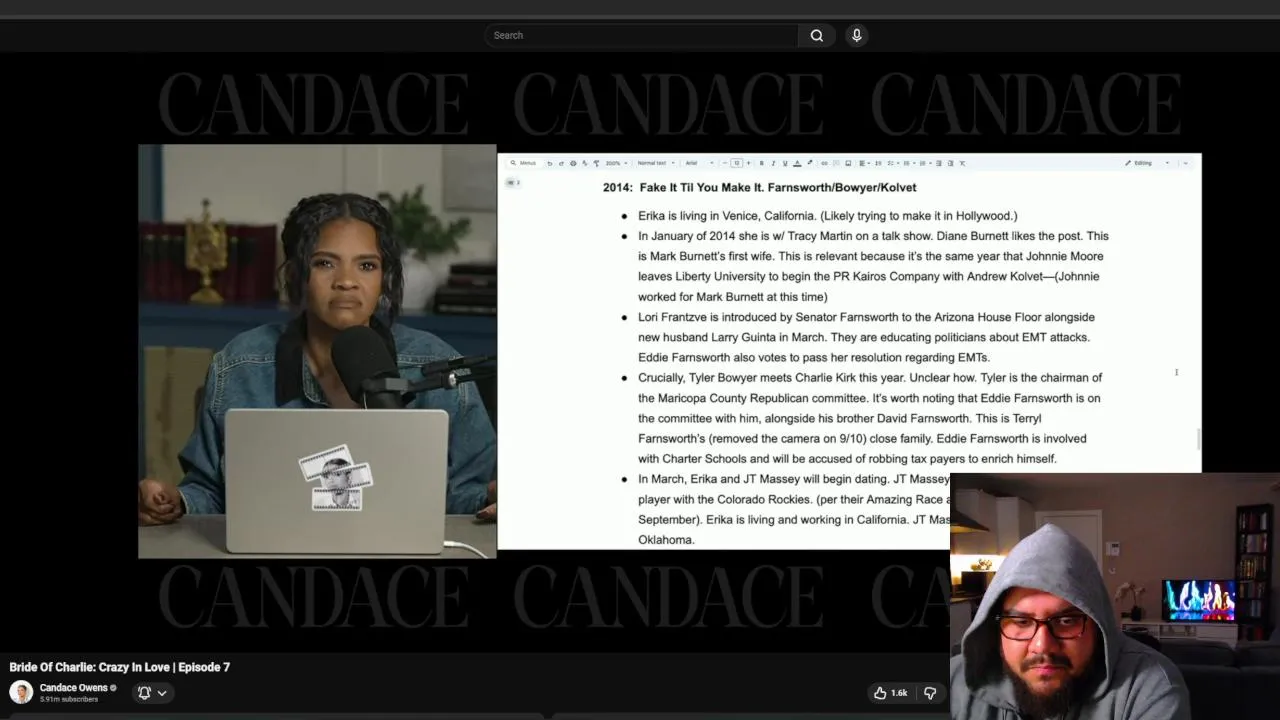Image resolution: width=1280 pixels, height=720 pixels.
Task: Run spelling and grammar check icon
Action: (x=585, y=163)
